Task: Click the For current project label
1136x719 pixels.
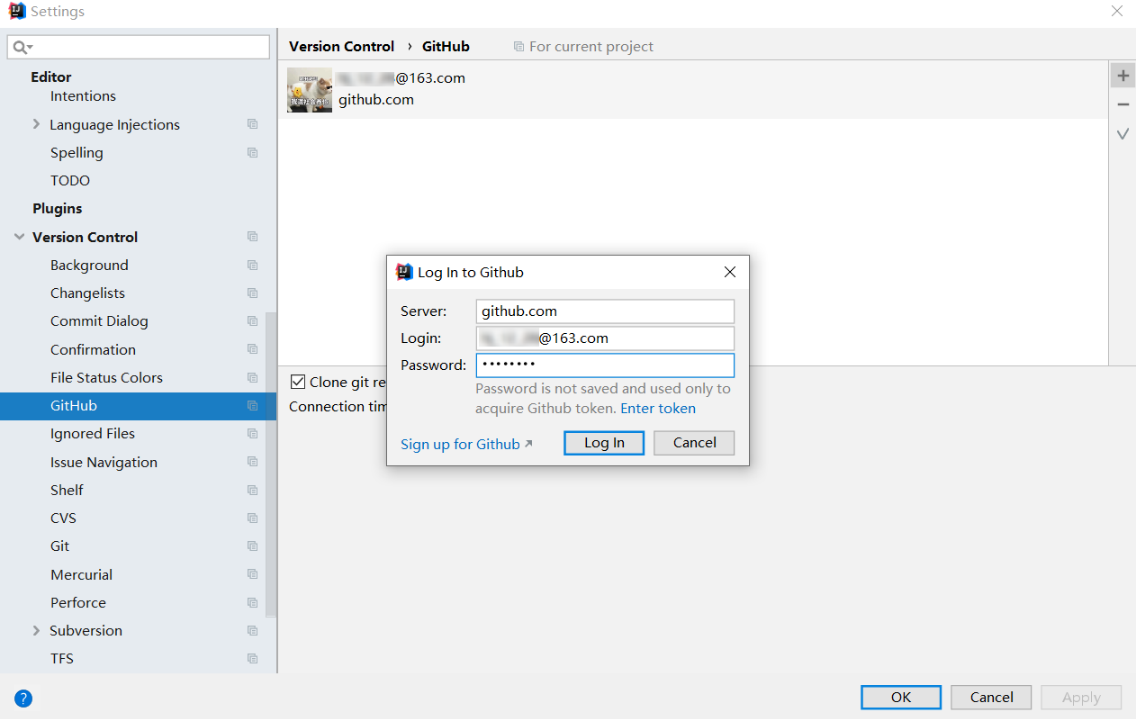Action: click(591, 46)
